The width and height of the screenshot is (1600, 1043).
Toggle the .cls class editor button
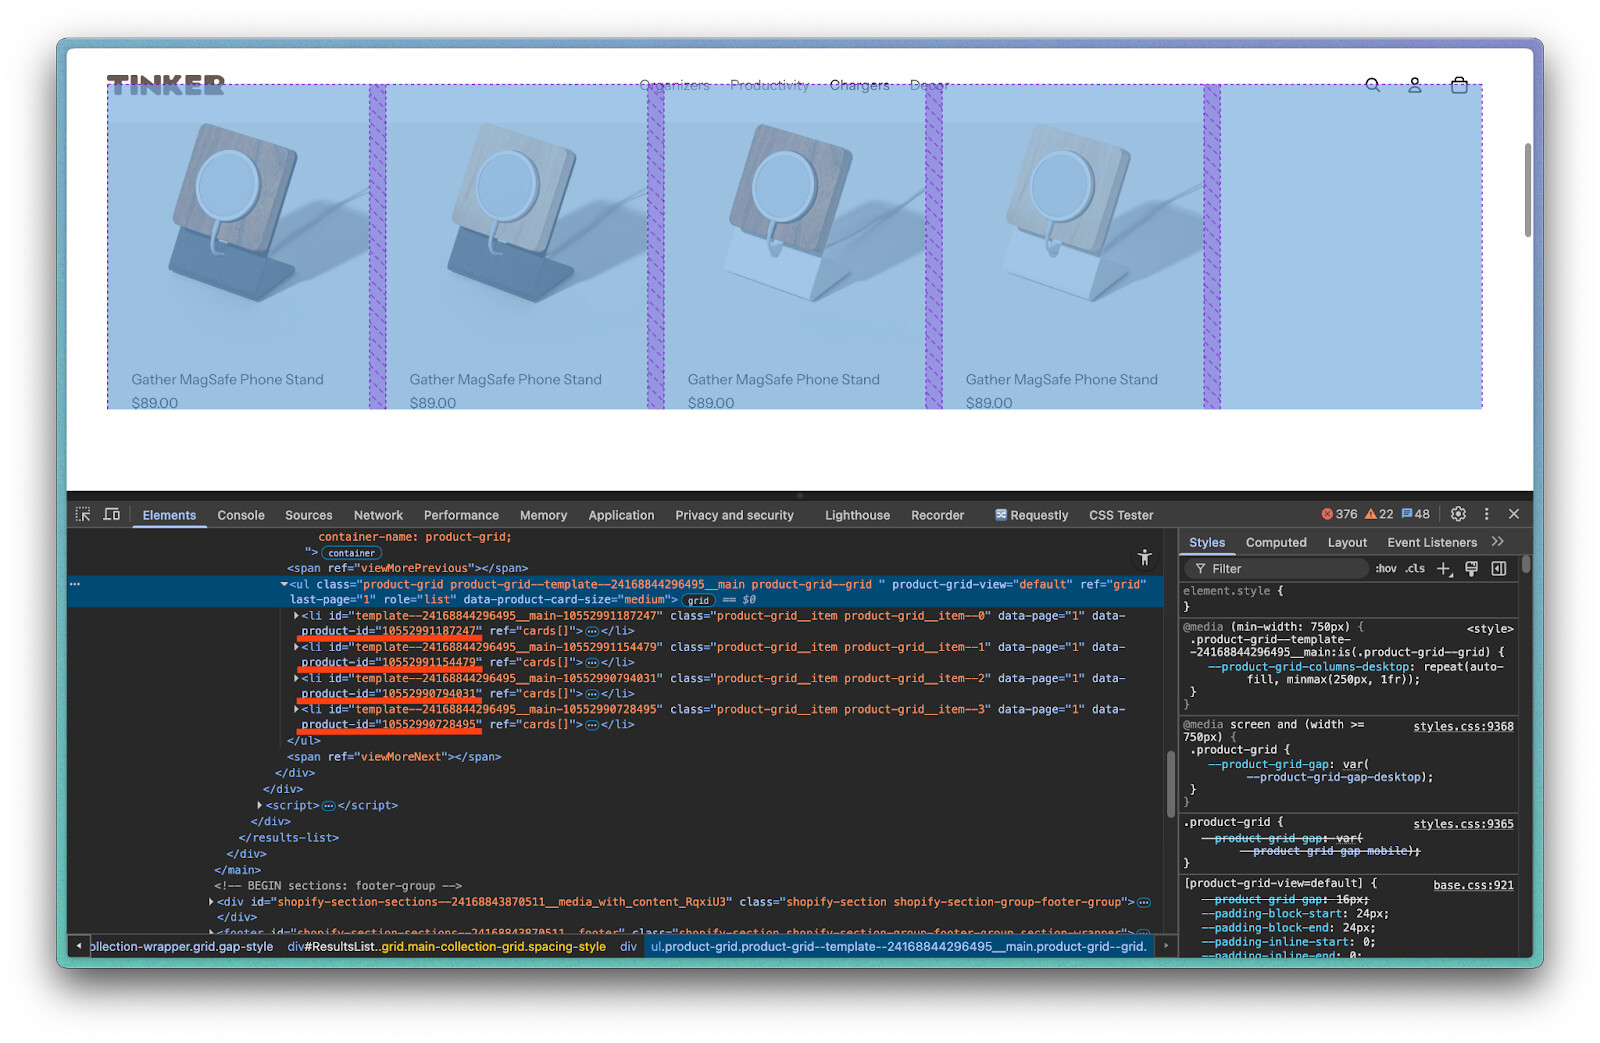[x=1415, y=569]
